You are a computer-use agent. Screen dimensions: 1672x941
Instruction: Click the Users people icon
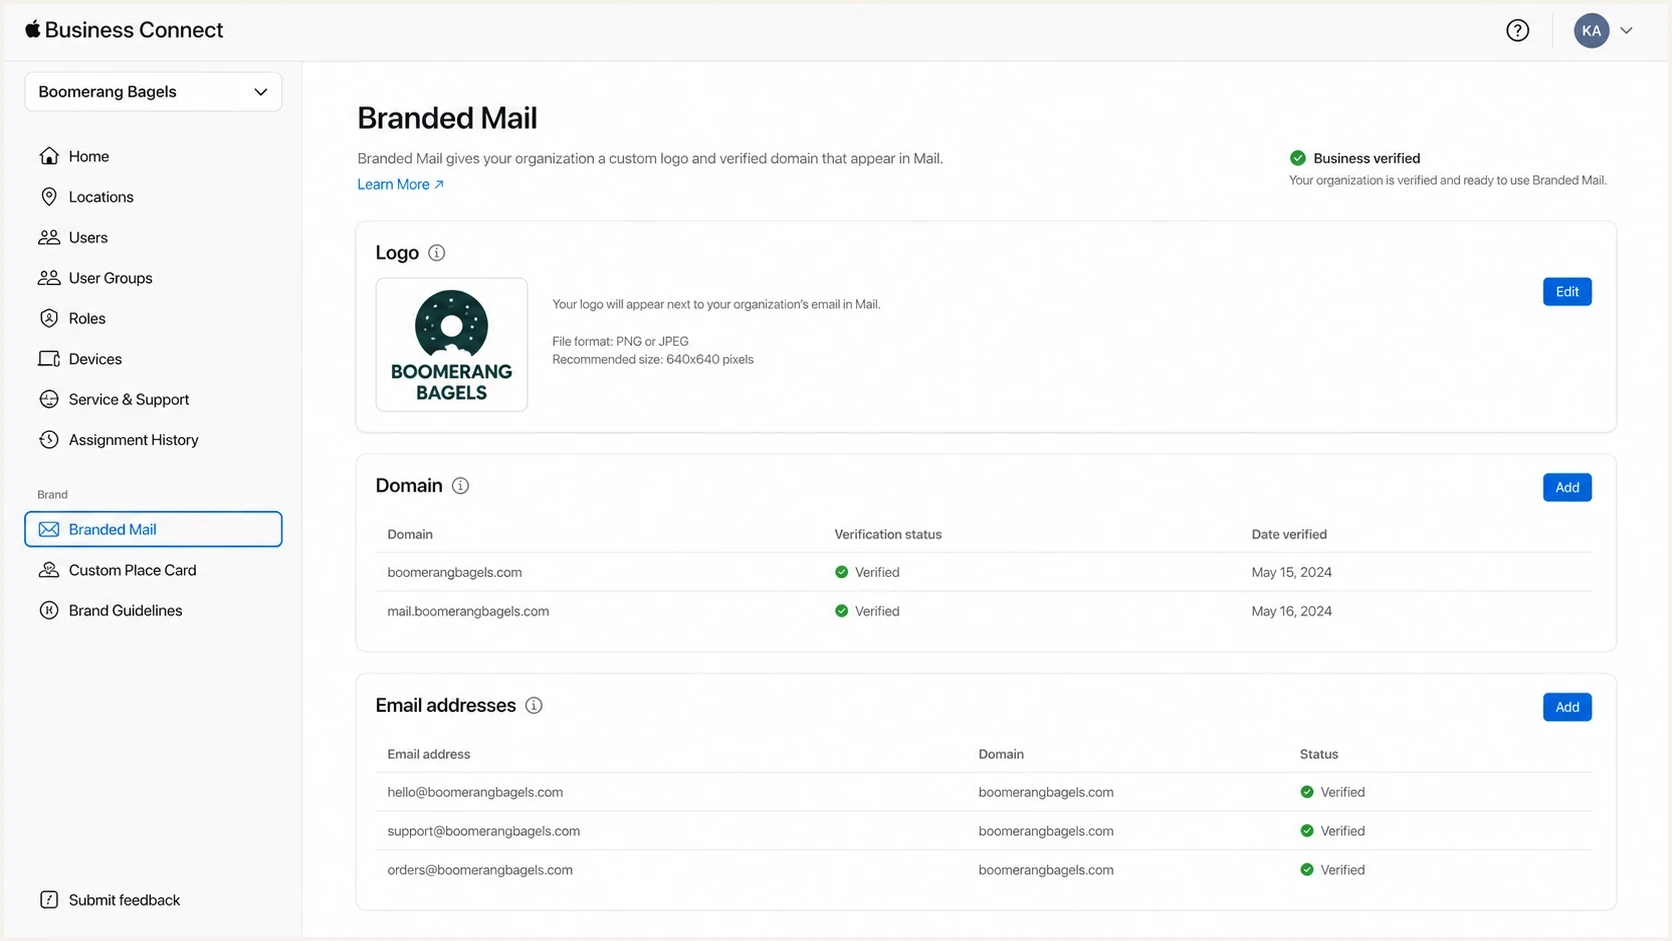(x=49, y=237)
